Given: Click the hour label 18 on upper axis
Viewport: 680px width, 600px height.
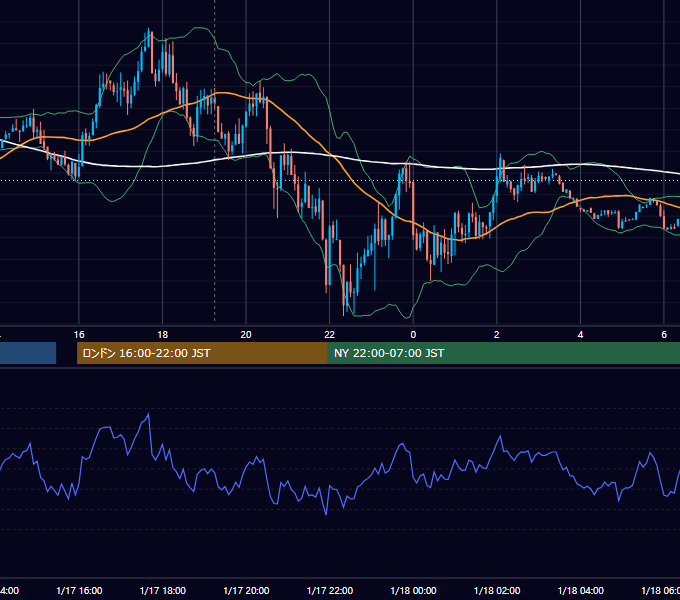Looking at the screenshot, I should tap(163, 335).
